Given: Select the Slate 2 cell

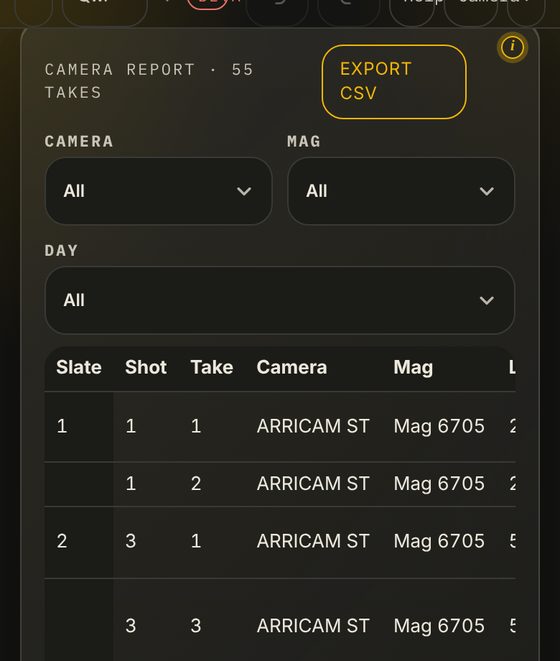Looking at the screenshot, I should click(x=79, y=541).
